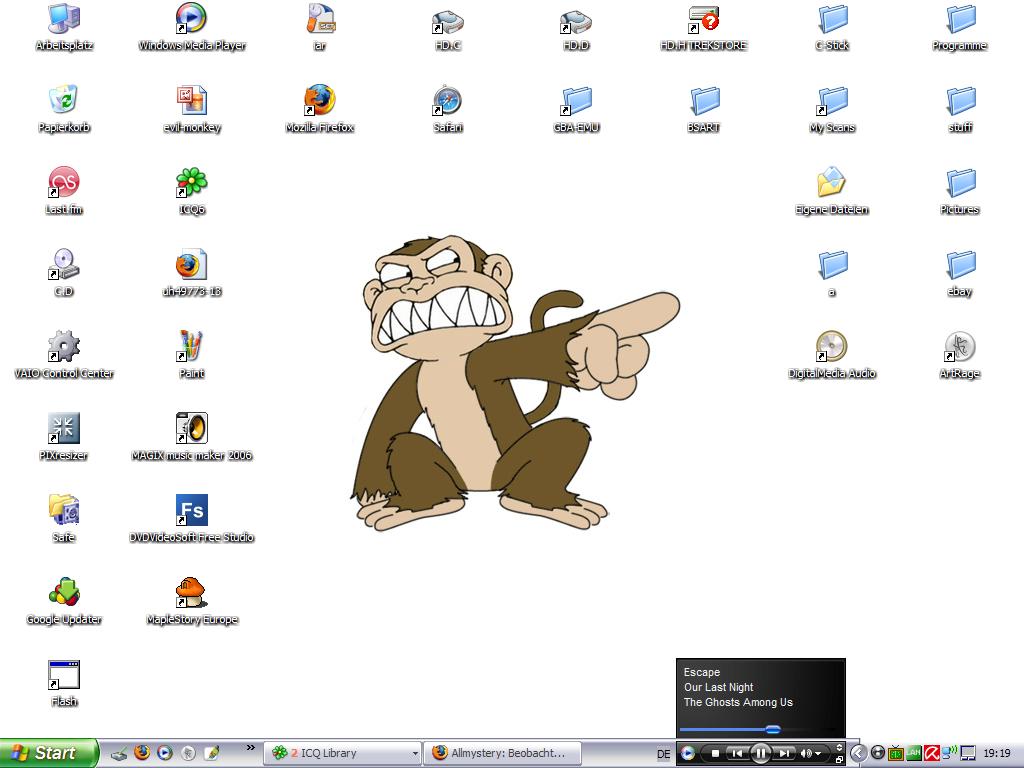Click the first Quick Launch drive icon
The image size is (1024, 768).
click(x=119, y=754)
